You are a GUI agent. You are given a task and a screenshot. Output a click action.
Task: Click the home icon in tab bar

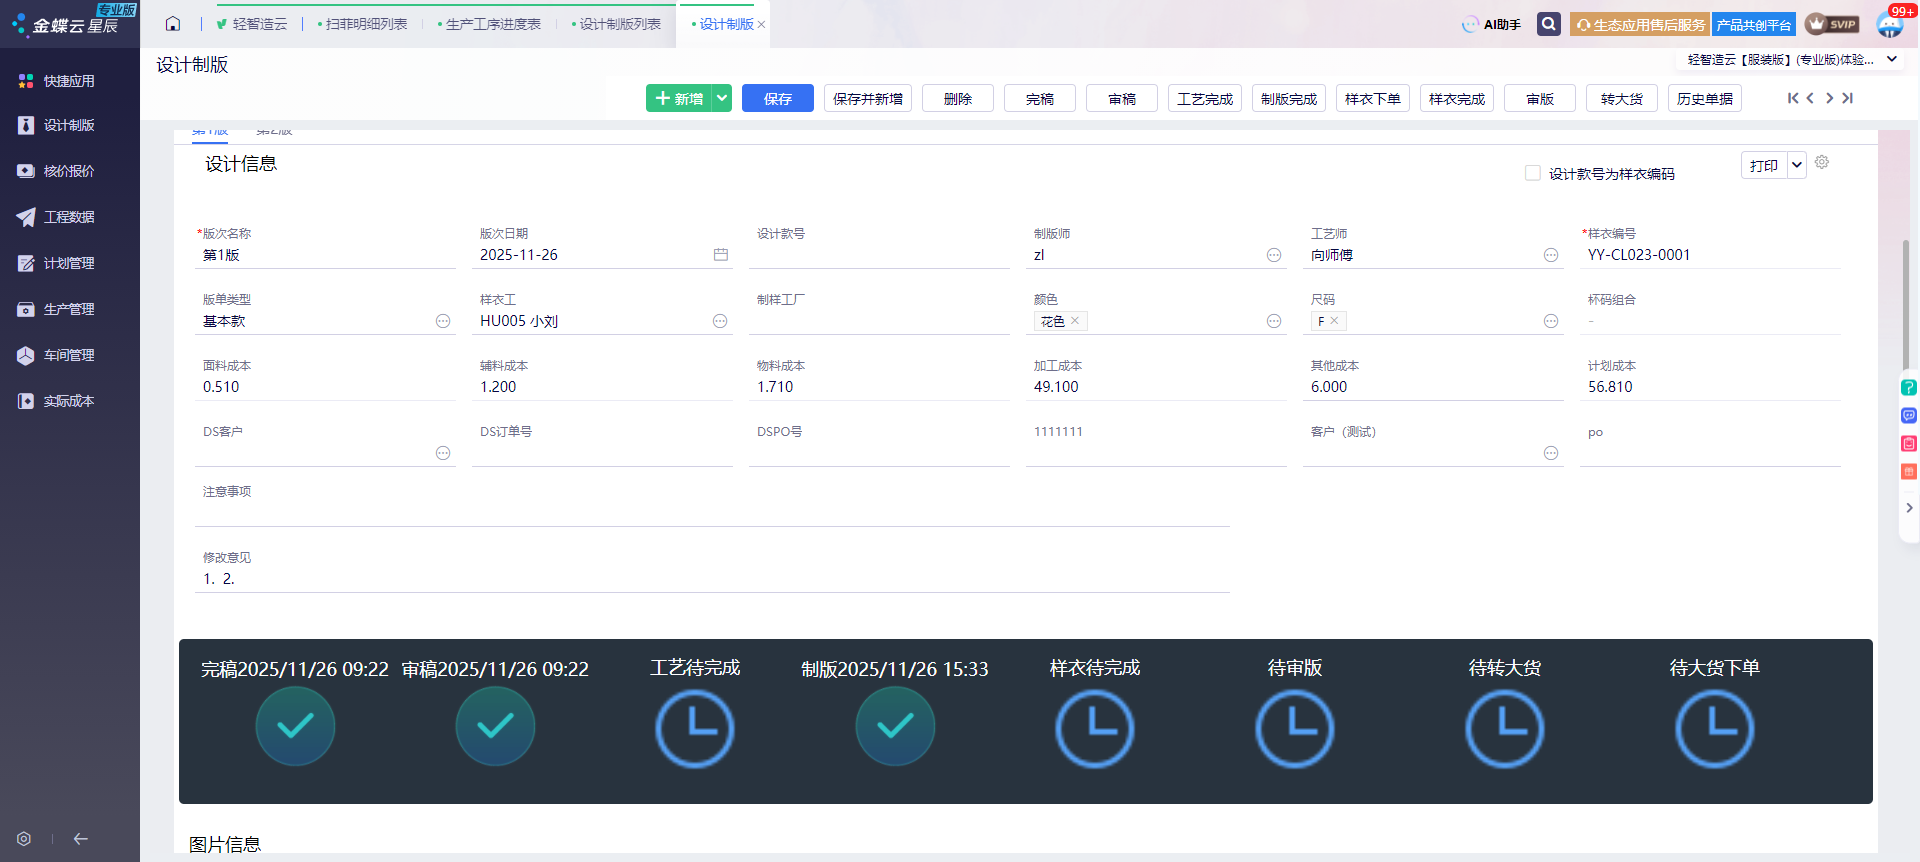coord(173,24)
